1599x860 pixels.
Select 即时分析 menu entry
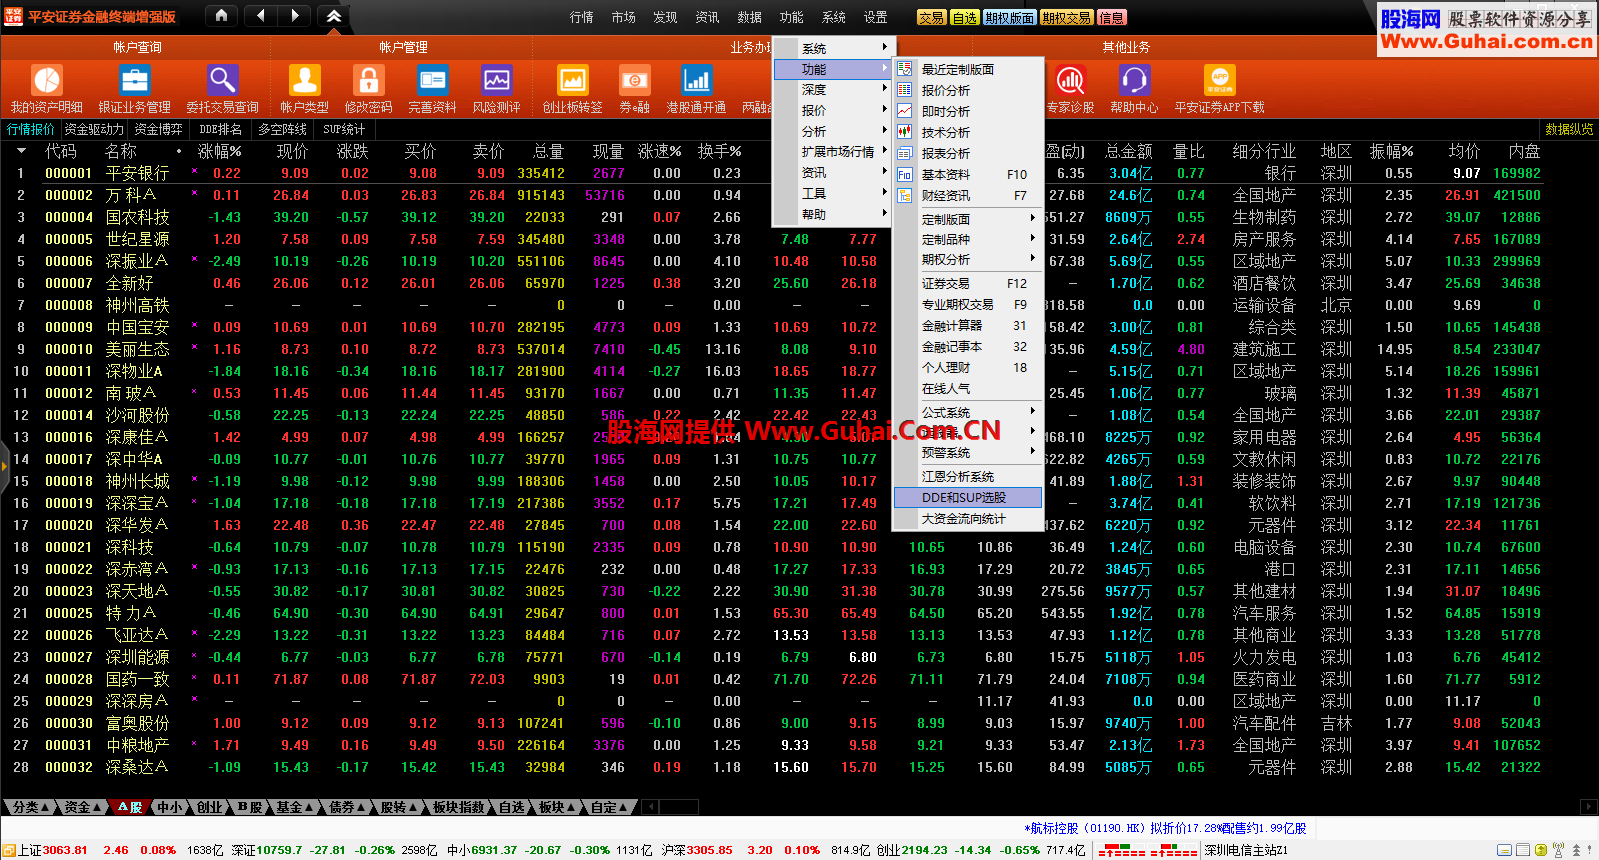click(x=968, y=111)
